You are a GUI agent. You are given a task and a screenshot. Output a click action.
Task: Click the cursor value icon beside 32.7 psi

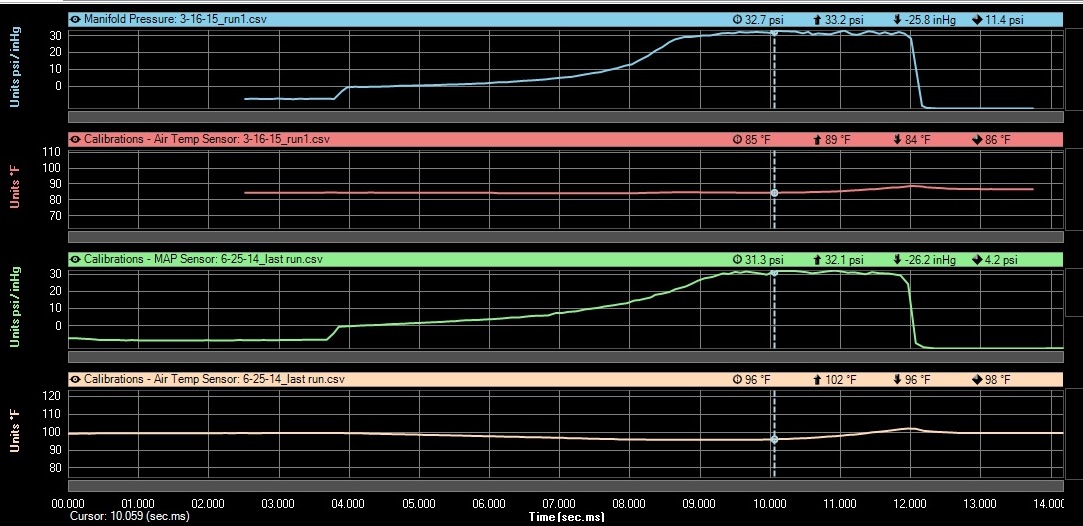[x=737, y=19]
